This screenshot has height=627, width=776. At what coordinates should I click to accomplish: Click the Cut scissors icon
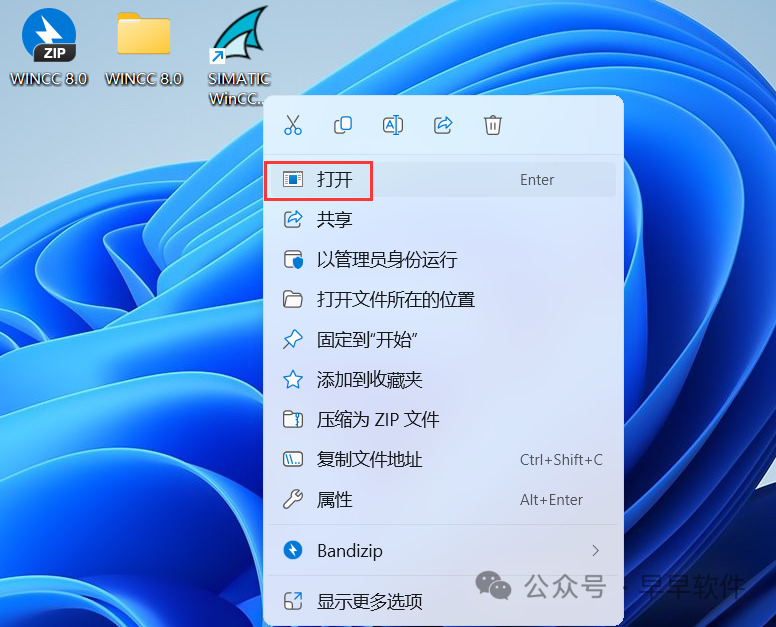pos(293,125)
